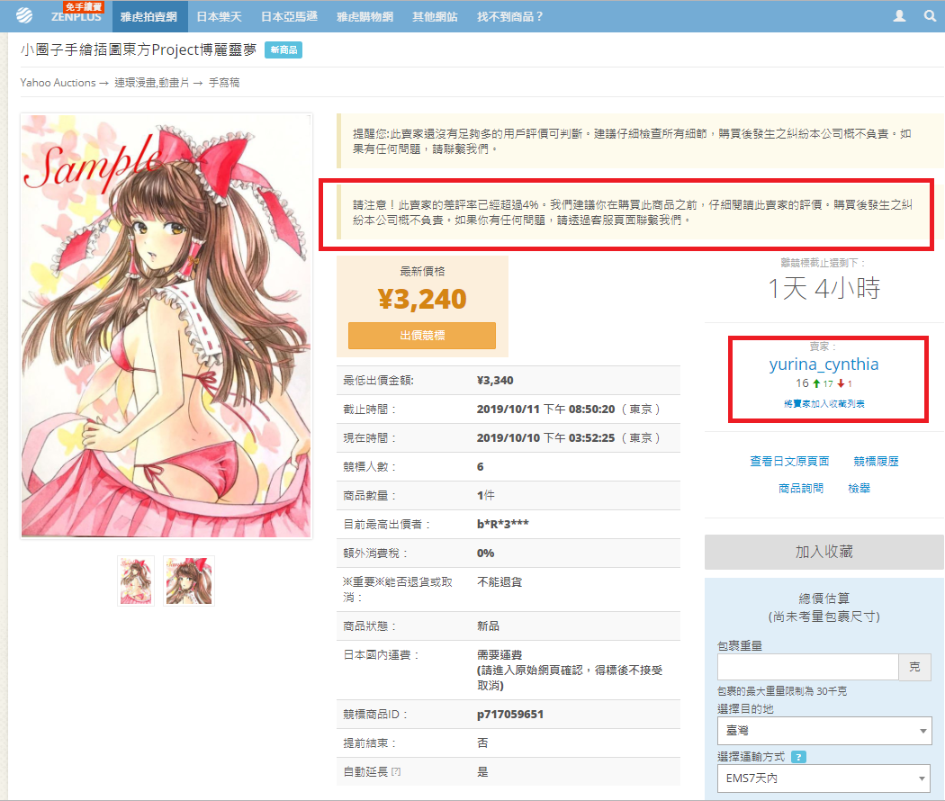Click the 新商品 badge
Screen dimensions: 945x801
click(283, 50)
